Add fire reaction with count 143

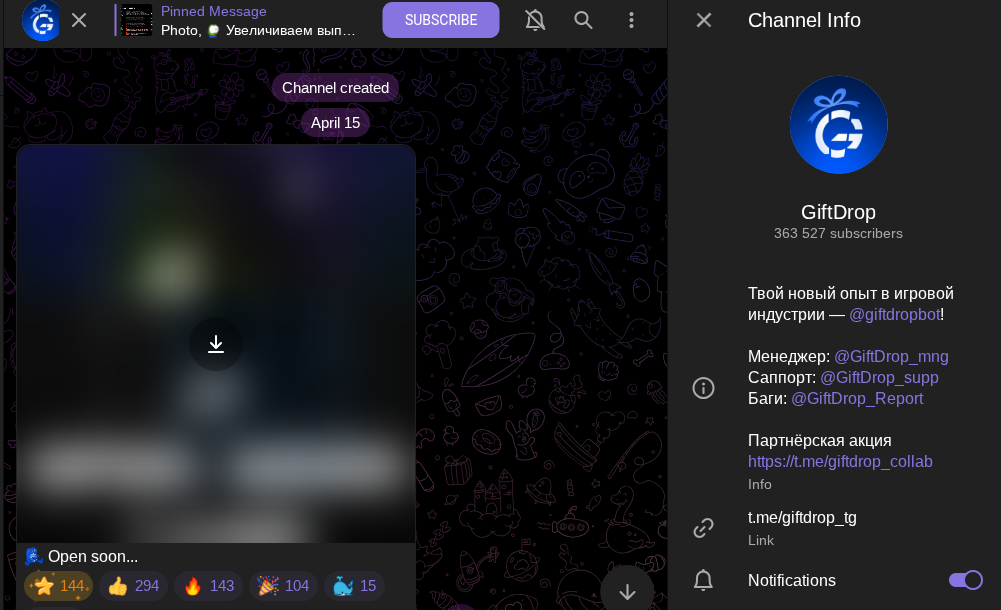pyautogui.click(x=209, y=586)
